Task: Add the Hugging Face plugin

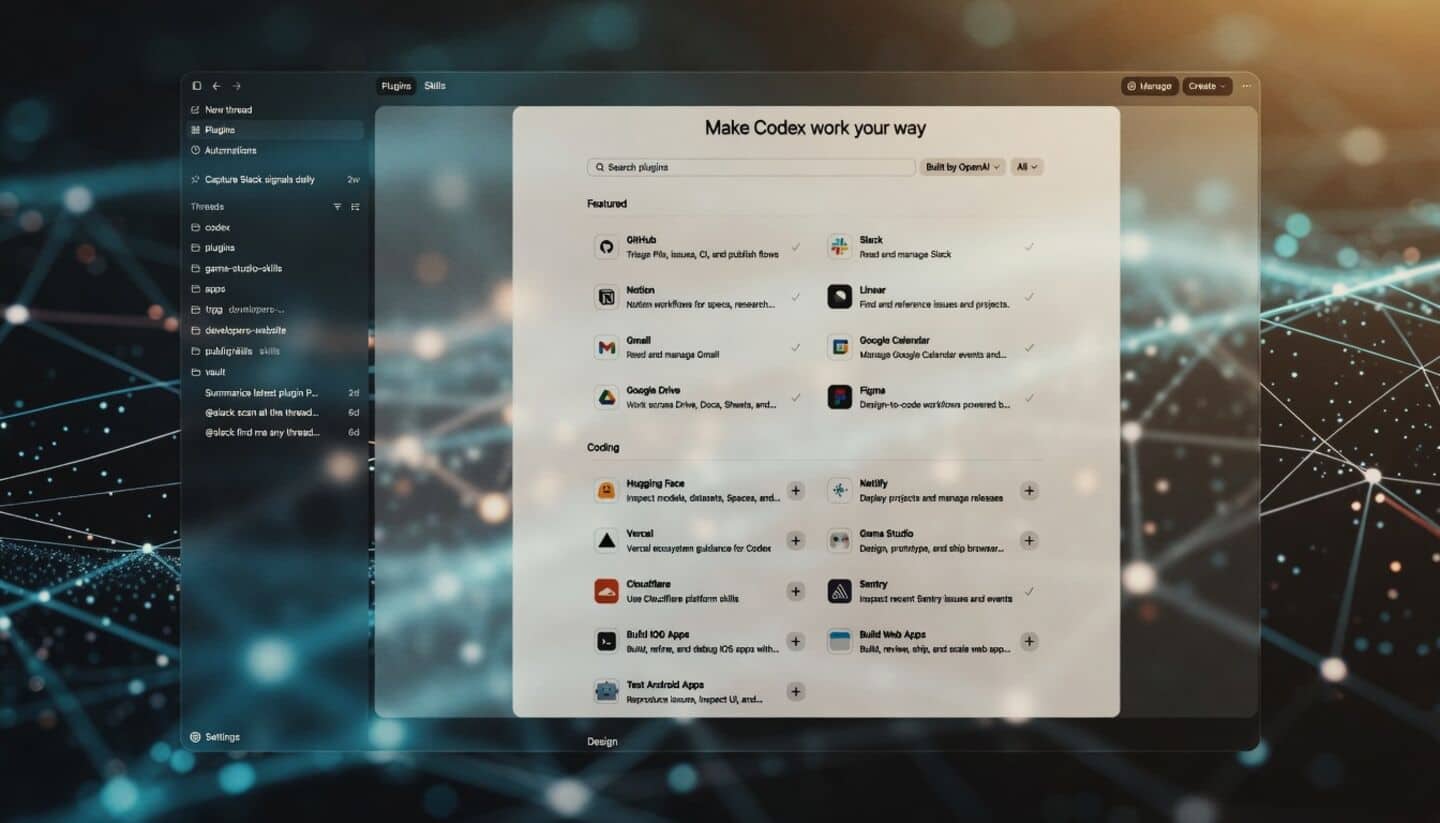Action: (796, 490)
